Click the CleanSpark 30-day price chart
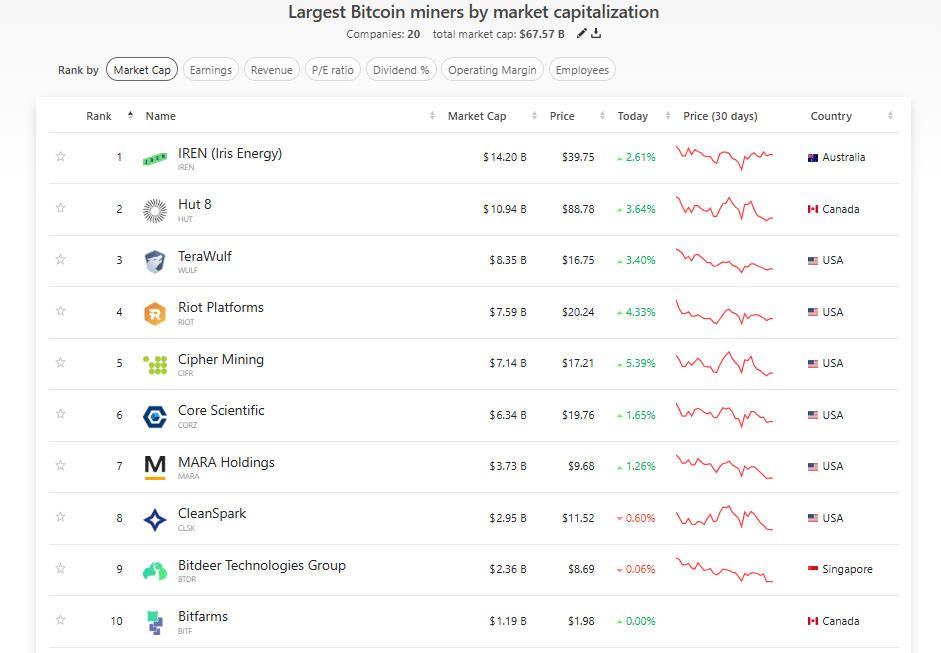The width and height of the screenshot is (941, 653). [x=724, y=517]
